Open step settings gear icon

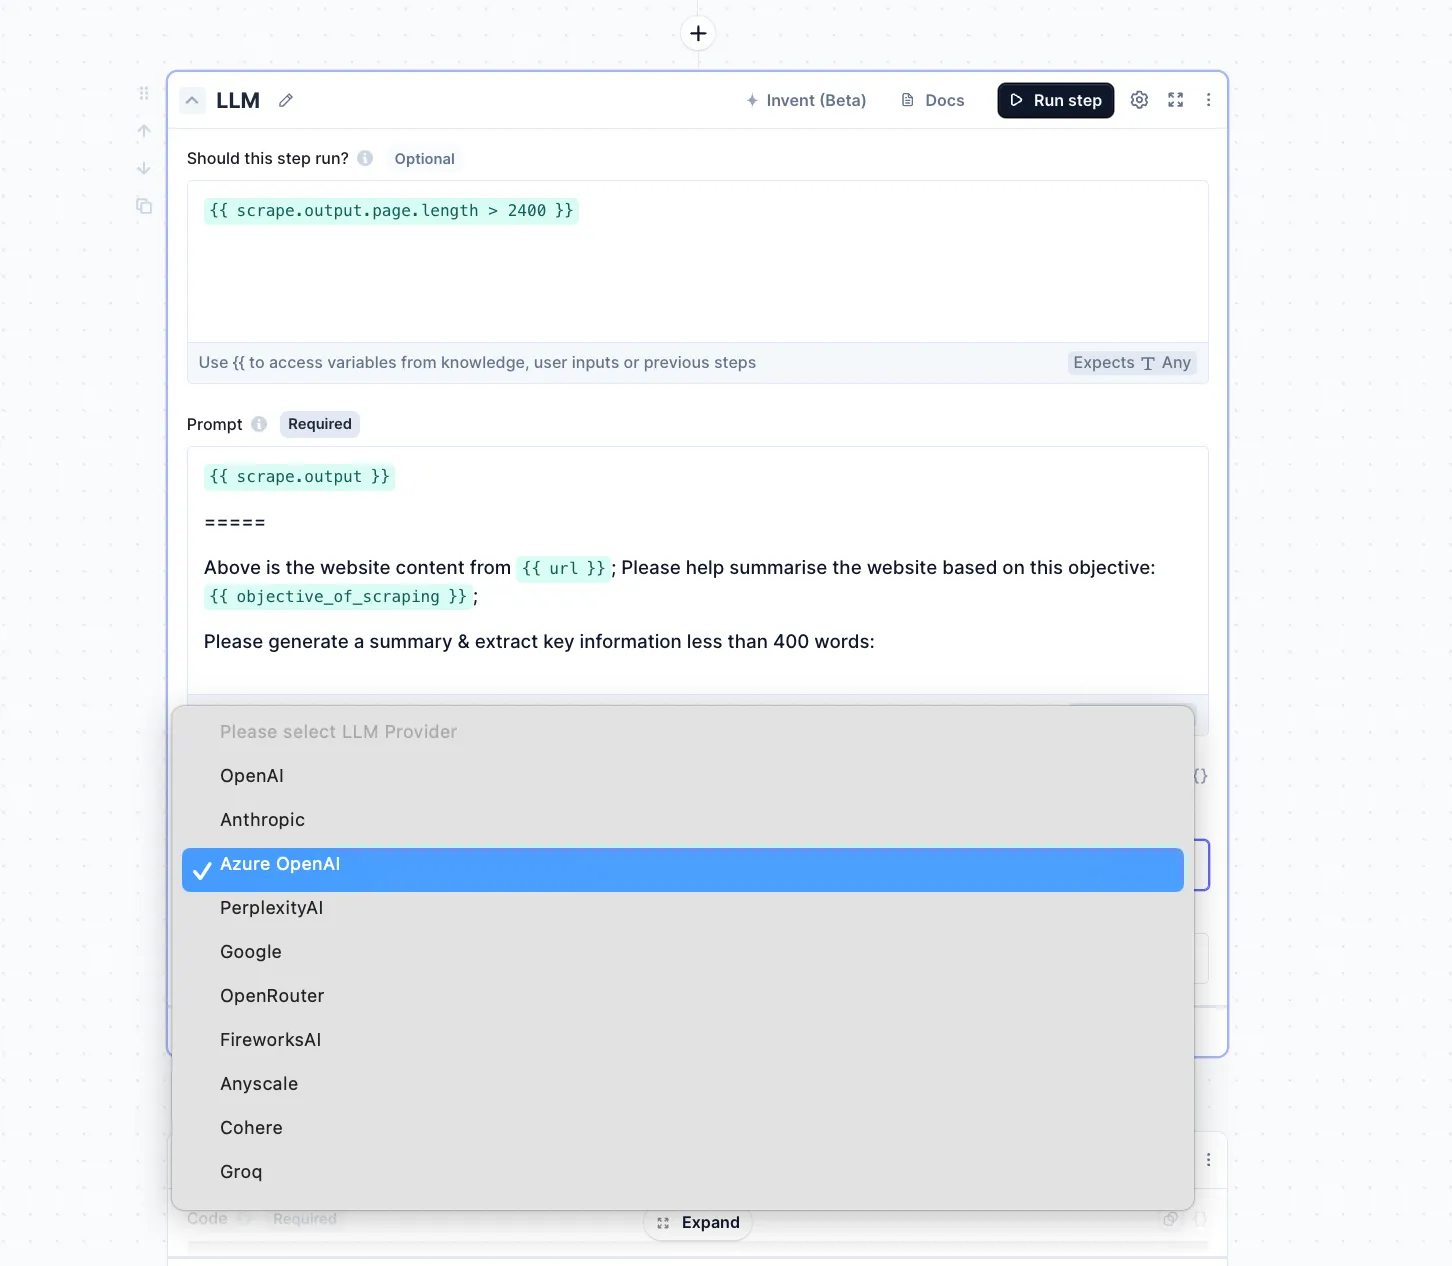1139,100
